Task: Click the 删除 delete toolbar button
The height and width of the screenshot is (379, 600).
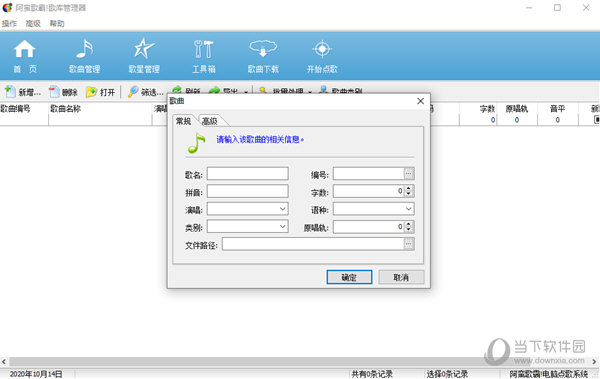Action: click(64, 92)
